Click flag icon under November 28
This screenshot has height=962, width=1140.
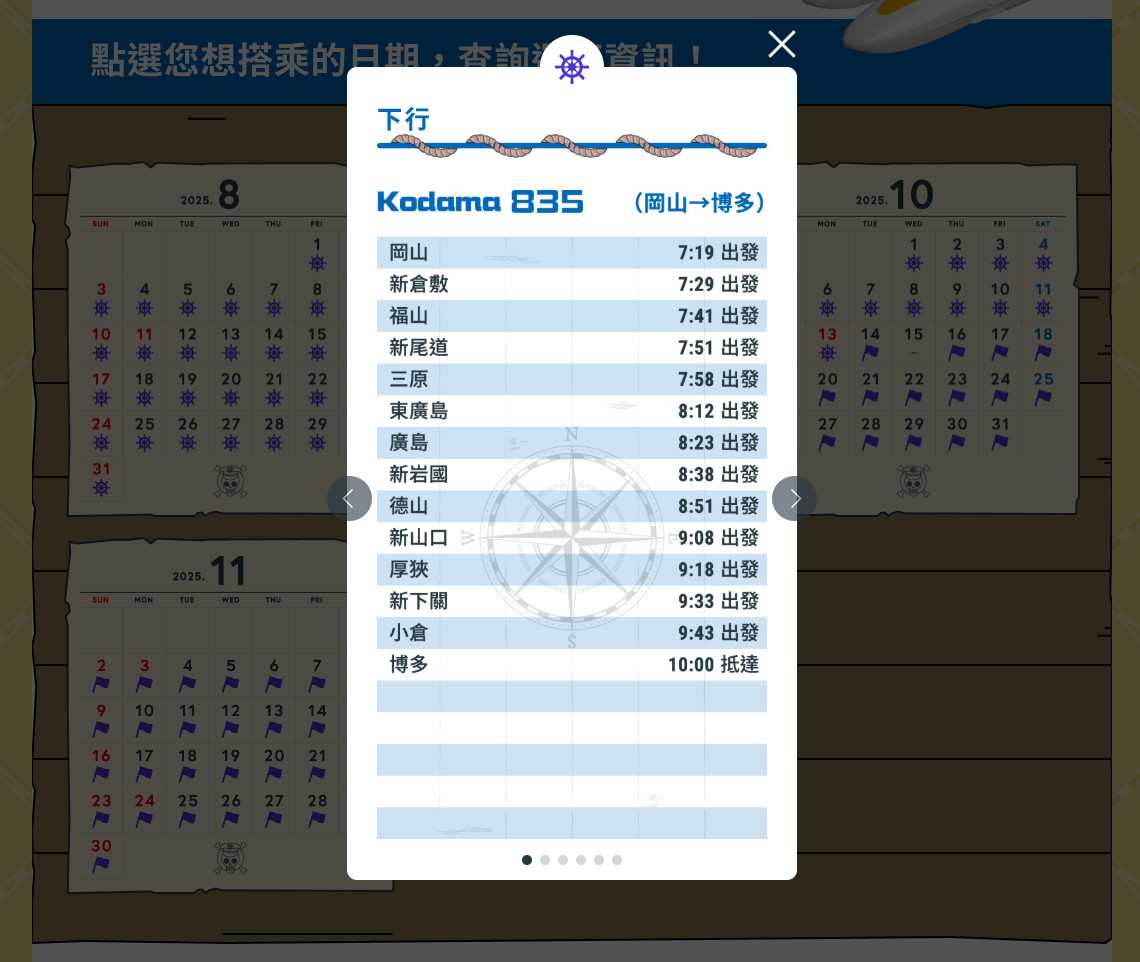click(x=317, y=819)
